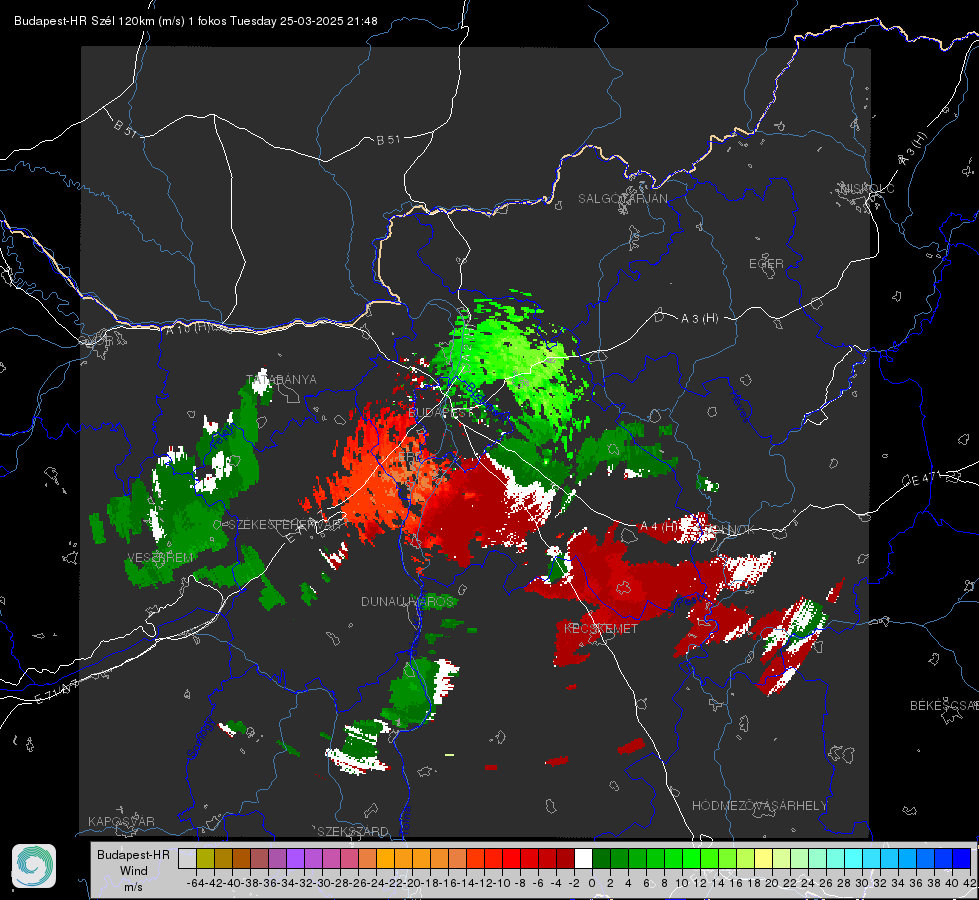Click the VESZPRÉM city label
The image size is (979, 900).
[x=160, y=557]
